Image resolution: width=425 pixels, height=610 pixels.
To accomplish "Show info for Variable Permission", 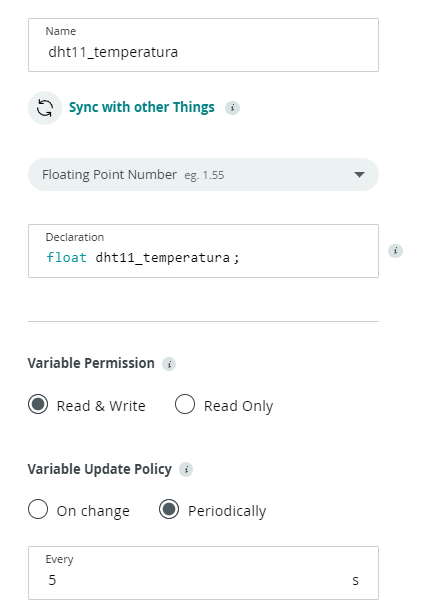I will point(169,364).
